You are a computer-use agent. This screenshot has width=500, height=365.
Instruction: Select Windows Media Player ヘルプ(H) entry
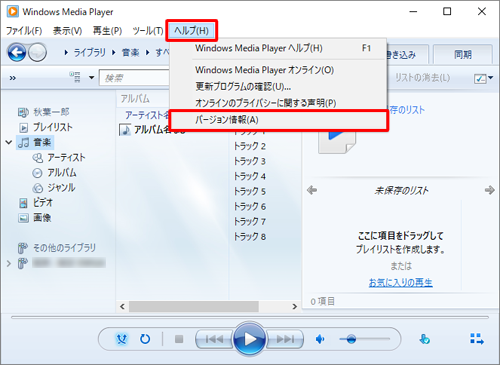[278, 48]
